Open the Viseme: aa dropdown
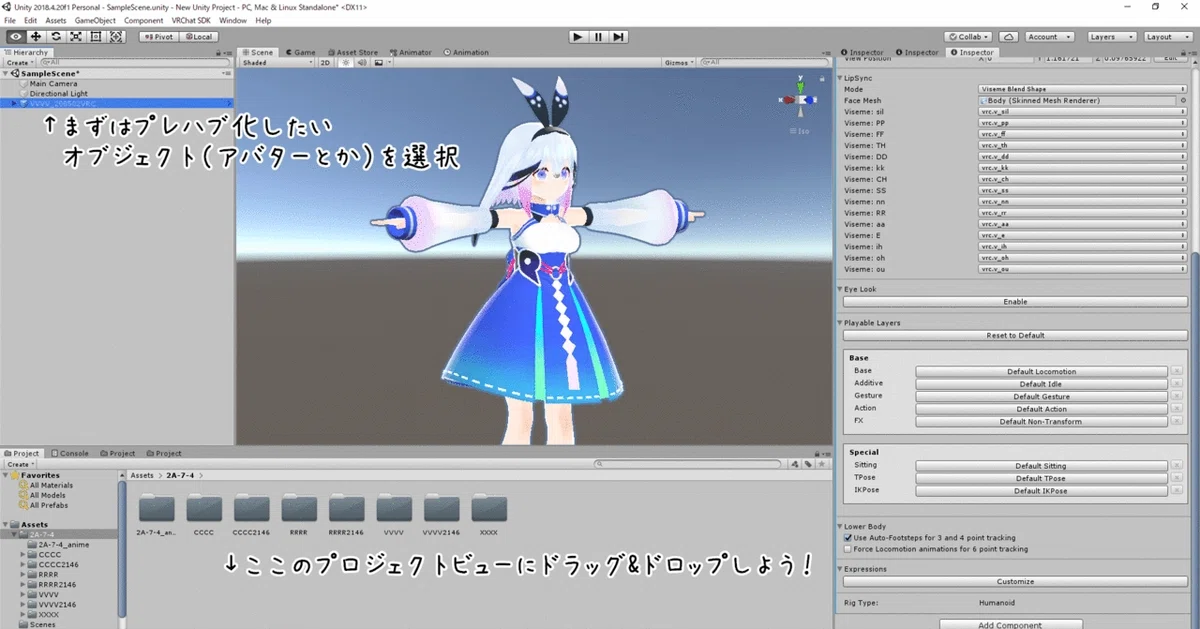 coord(1082,224)
